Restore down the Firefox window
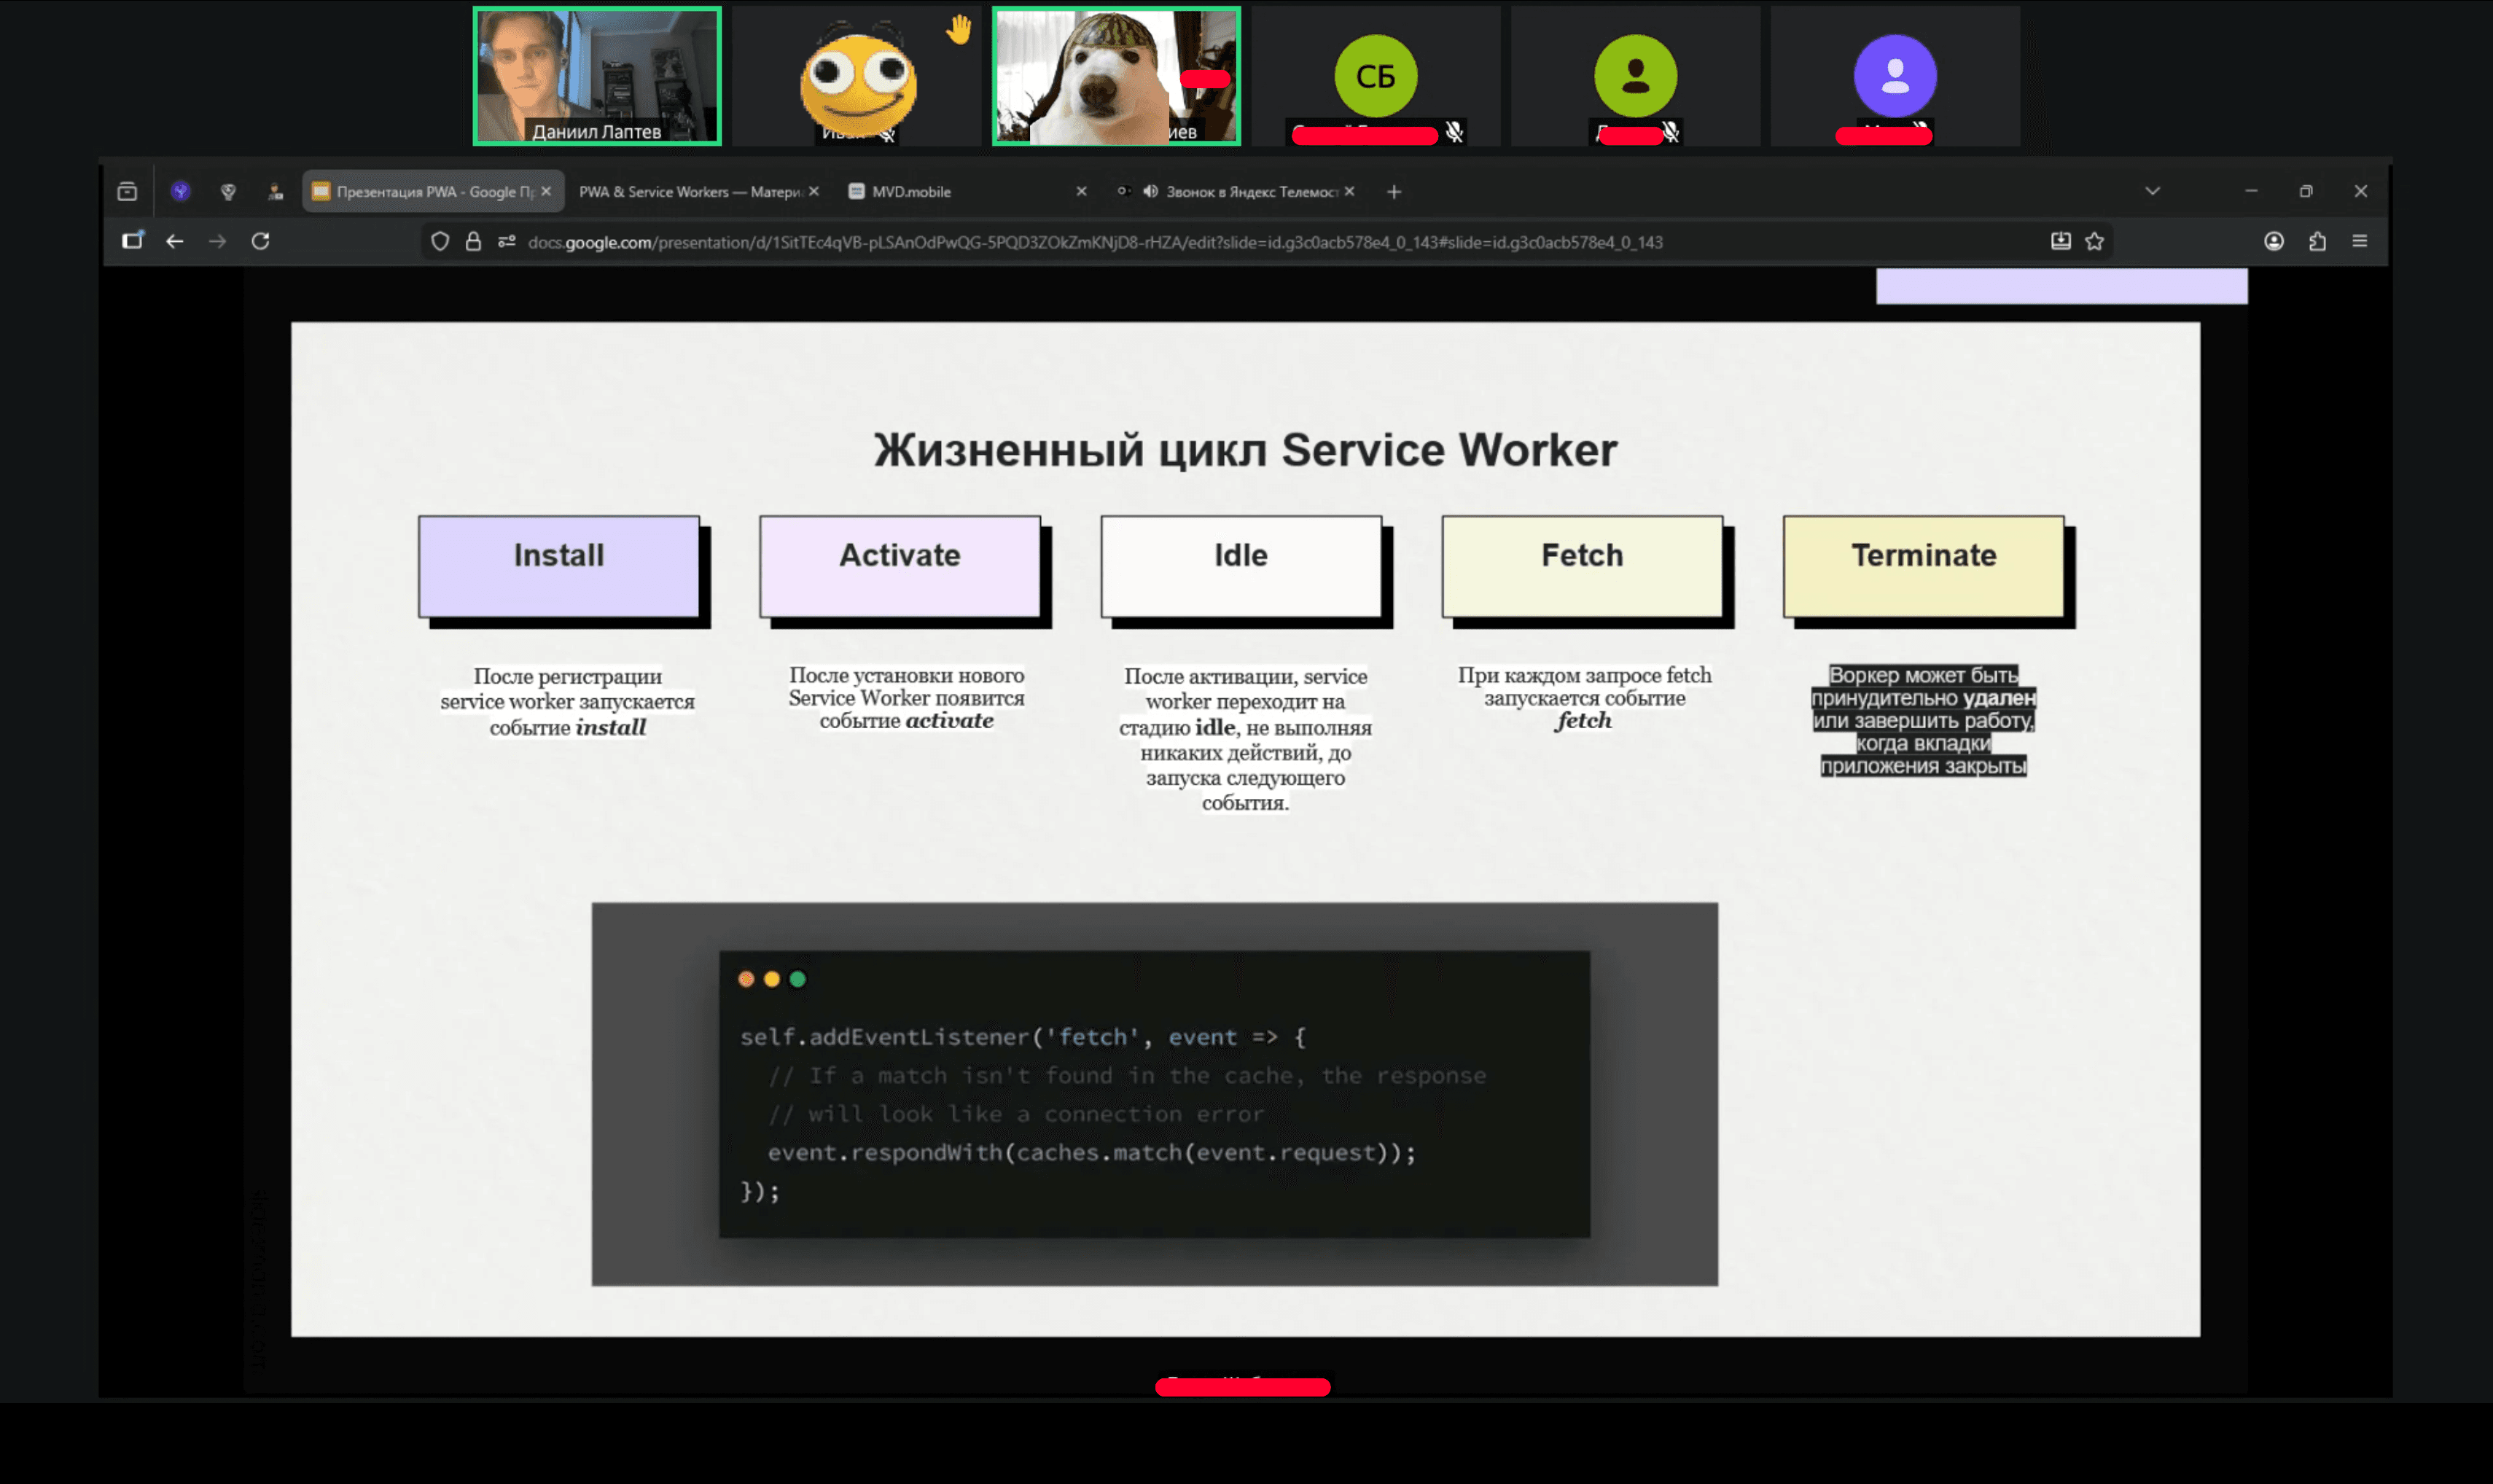 (x=2306, y=191)
